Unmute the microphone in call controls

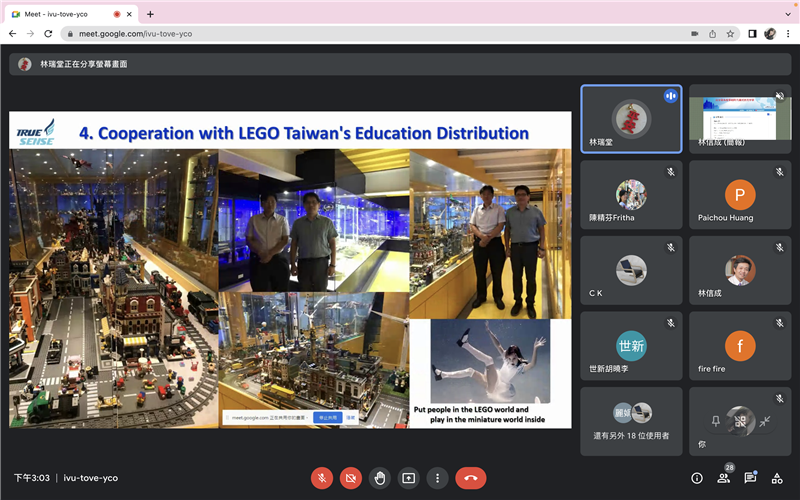click(322, 478)
